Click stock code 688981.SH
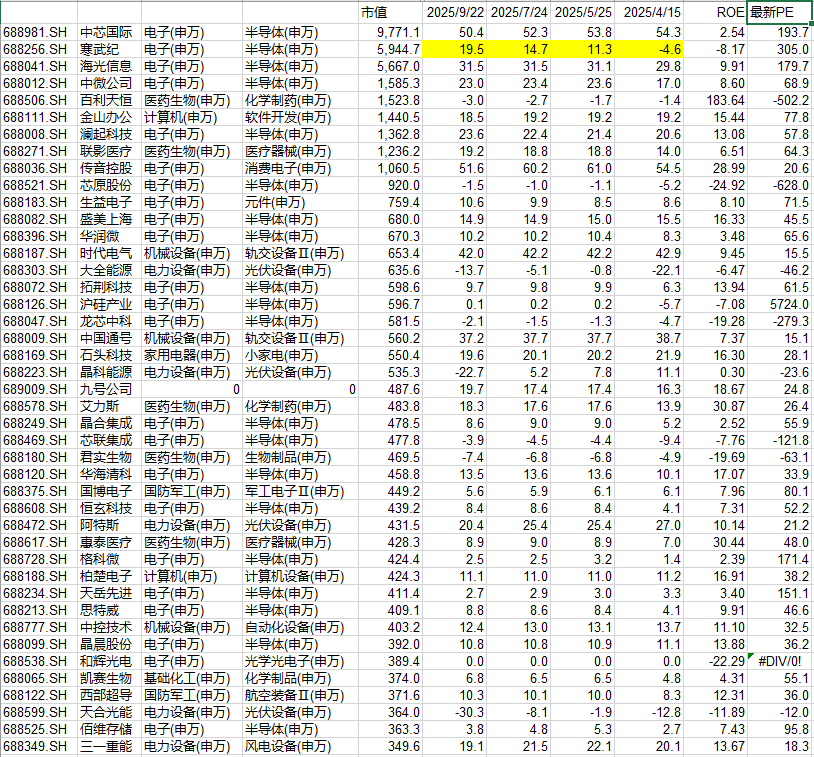The image size is (814, 757). (39, 32)
